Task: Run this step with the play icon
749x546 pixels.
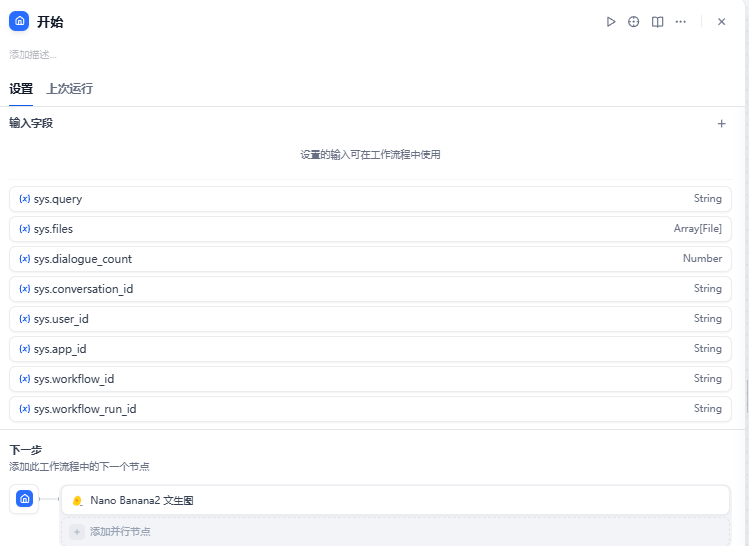Action: click(x=610, y=22)
